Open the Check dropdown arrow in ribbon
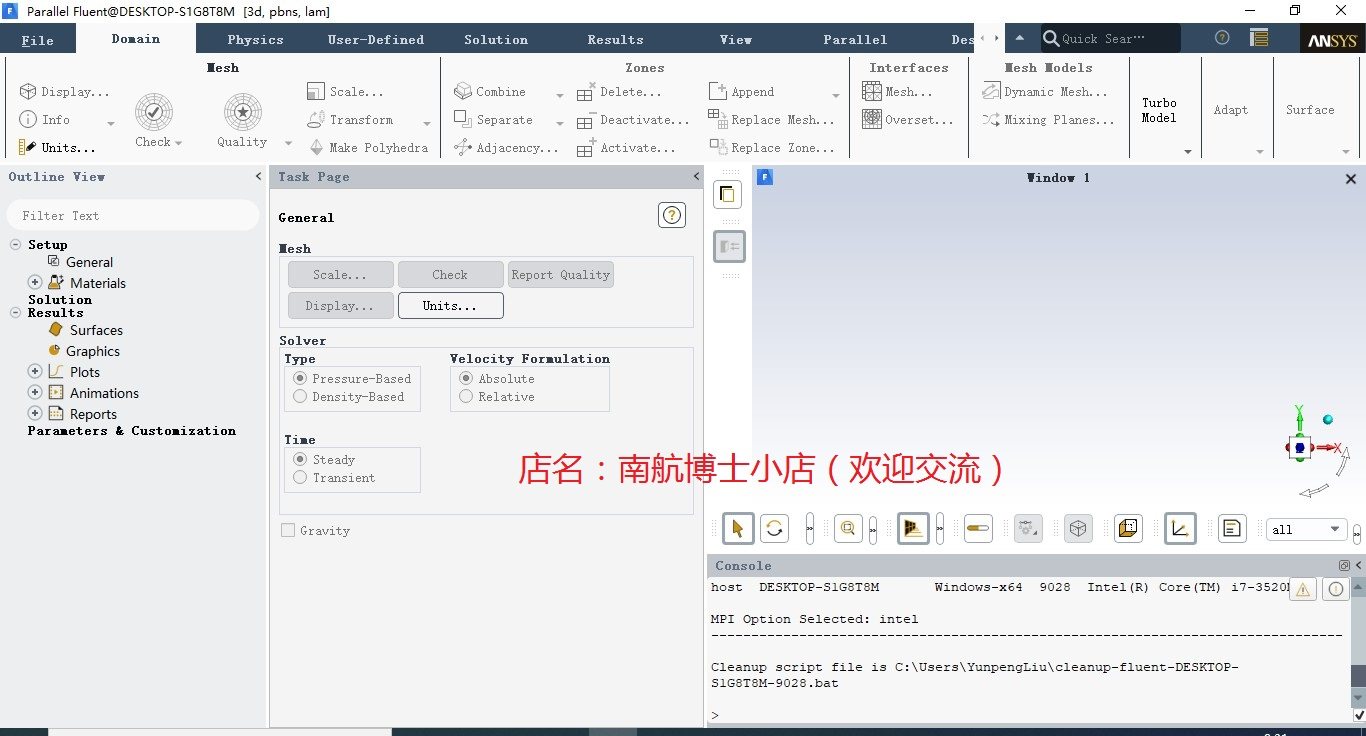Viewport: 1366px width, 736px height. [x=178, y=143]
